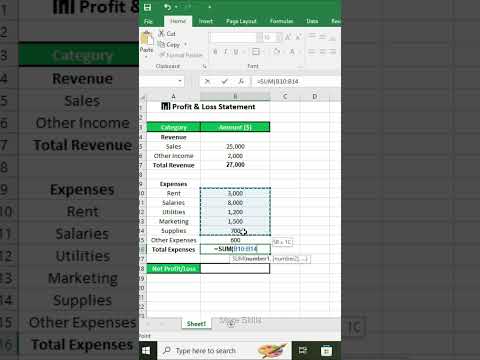Select the Other Expenses value 600
This screenshot has width=480, height=360.
point(235,240)
